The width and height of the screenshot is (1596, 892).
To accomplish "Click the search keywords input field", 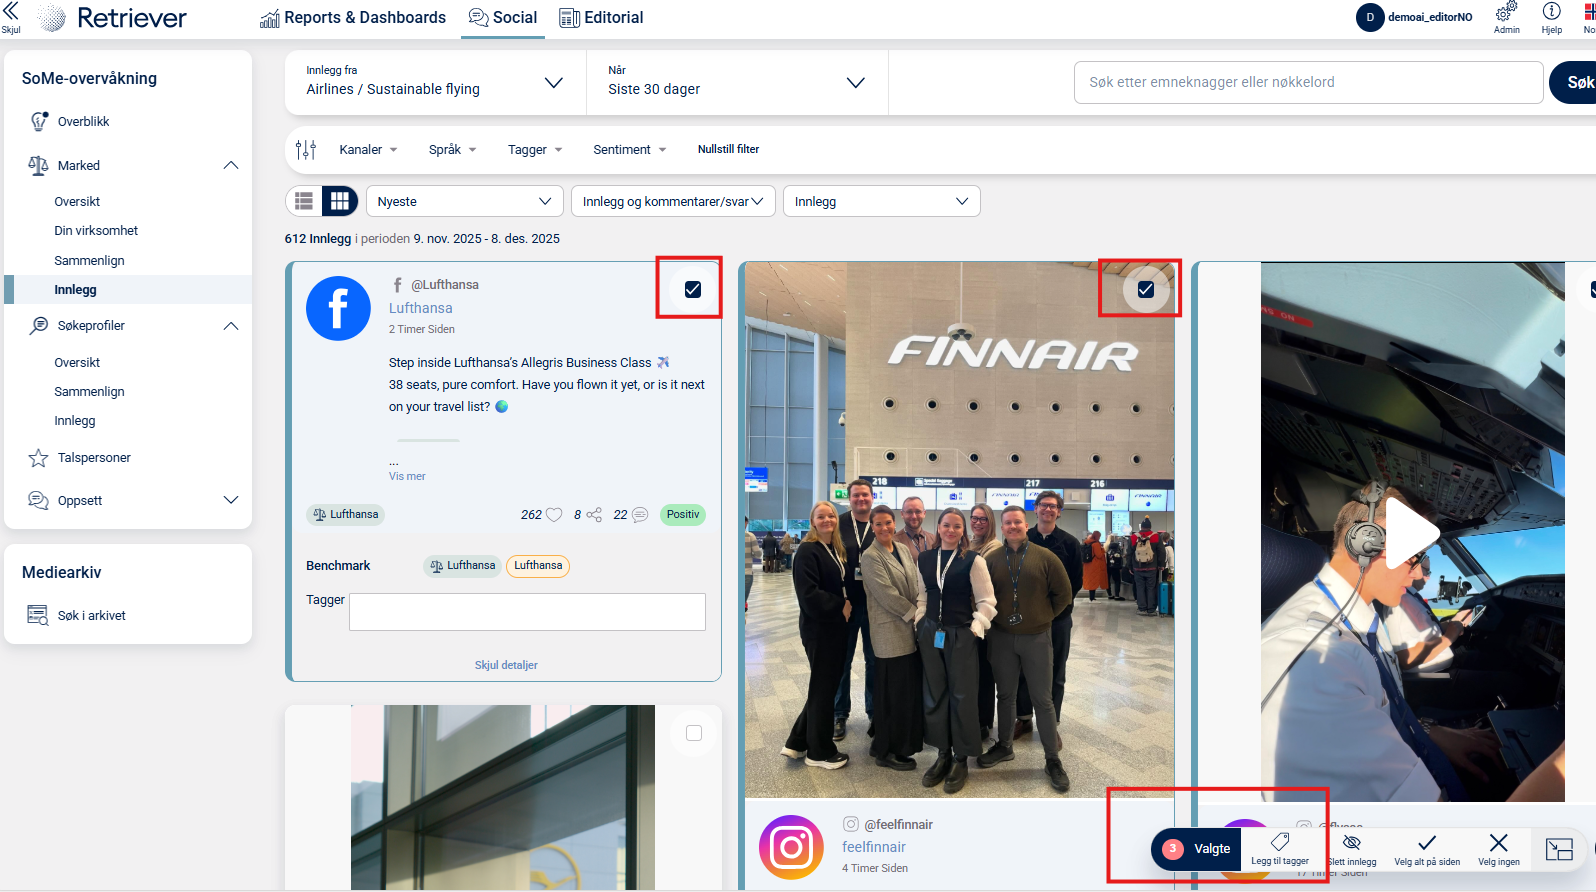I will pyautogui.click(x=1308, y=82).
